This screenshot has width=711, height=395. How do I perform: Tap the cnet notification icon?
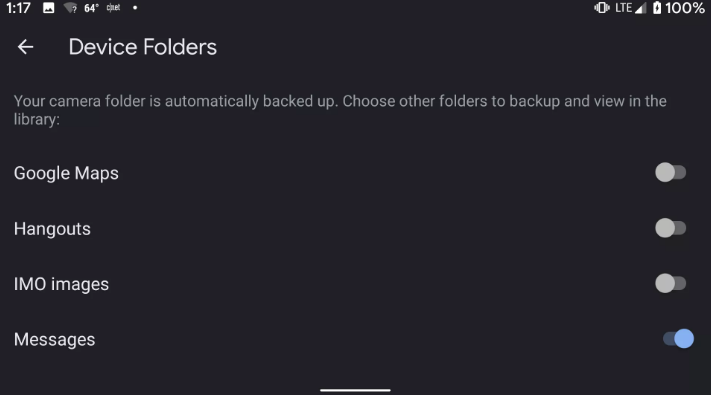pyautogui.click(x=113, y=8)
